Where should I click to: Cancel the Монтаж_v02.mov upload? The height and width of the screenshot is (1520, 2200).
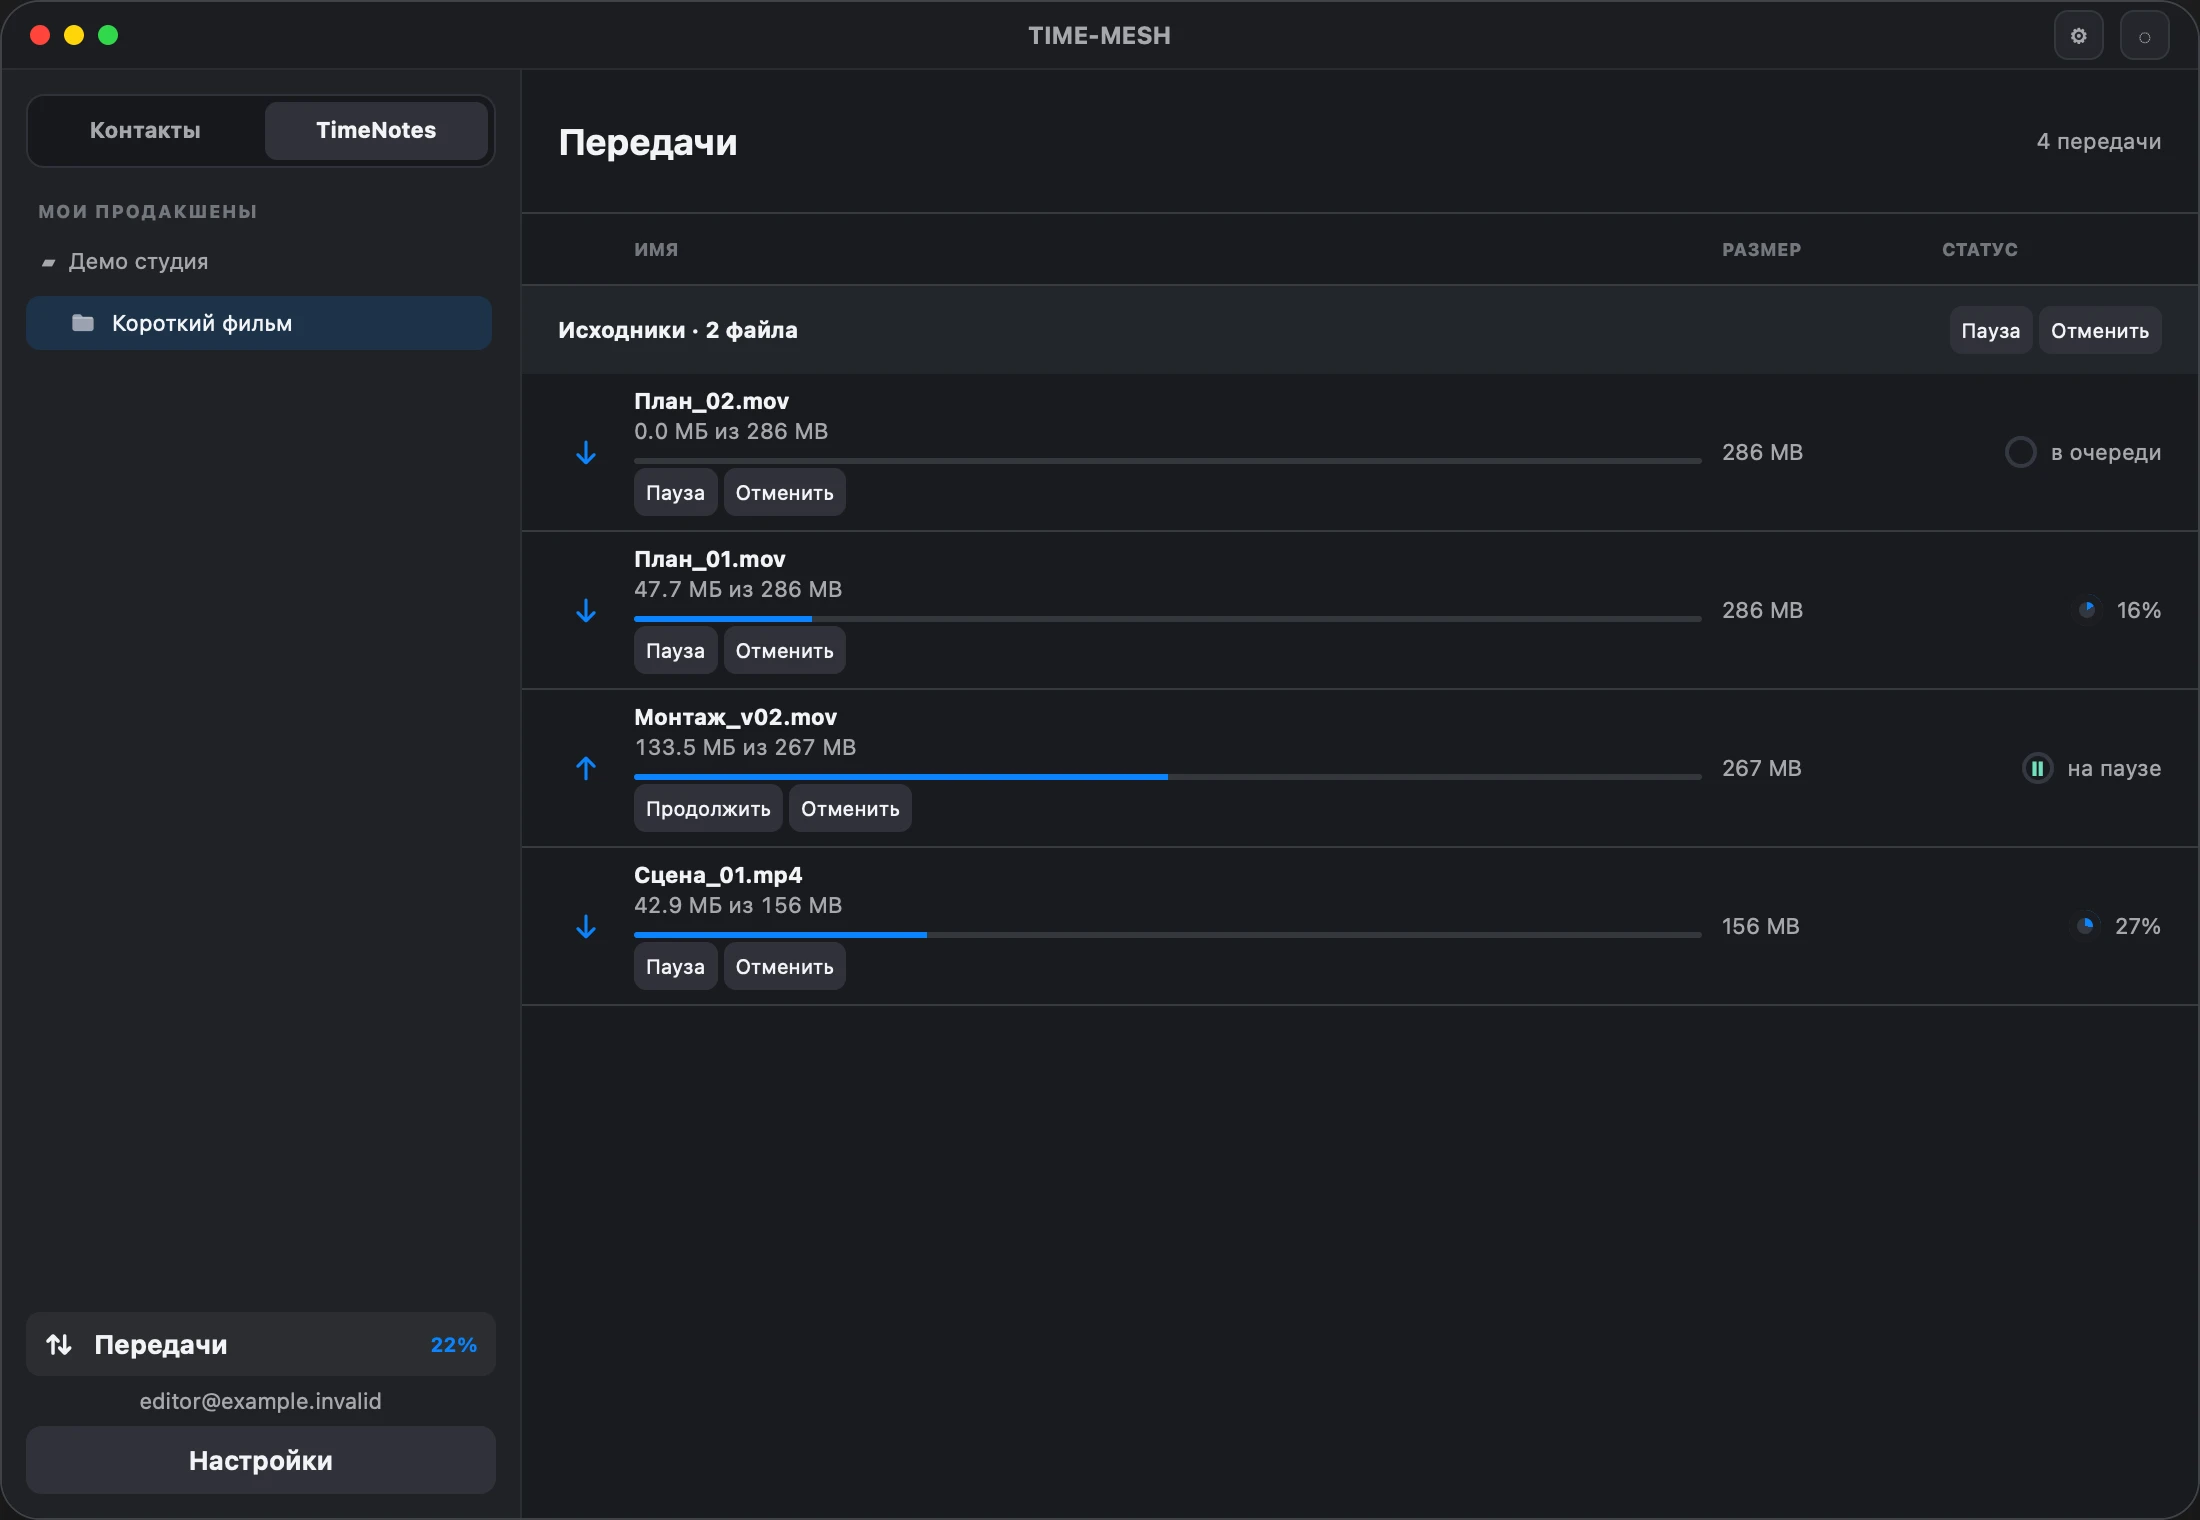click(x=850, y=809)
